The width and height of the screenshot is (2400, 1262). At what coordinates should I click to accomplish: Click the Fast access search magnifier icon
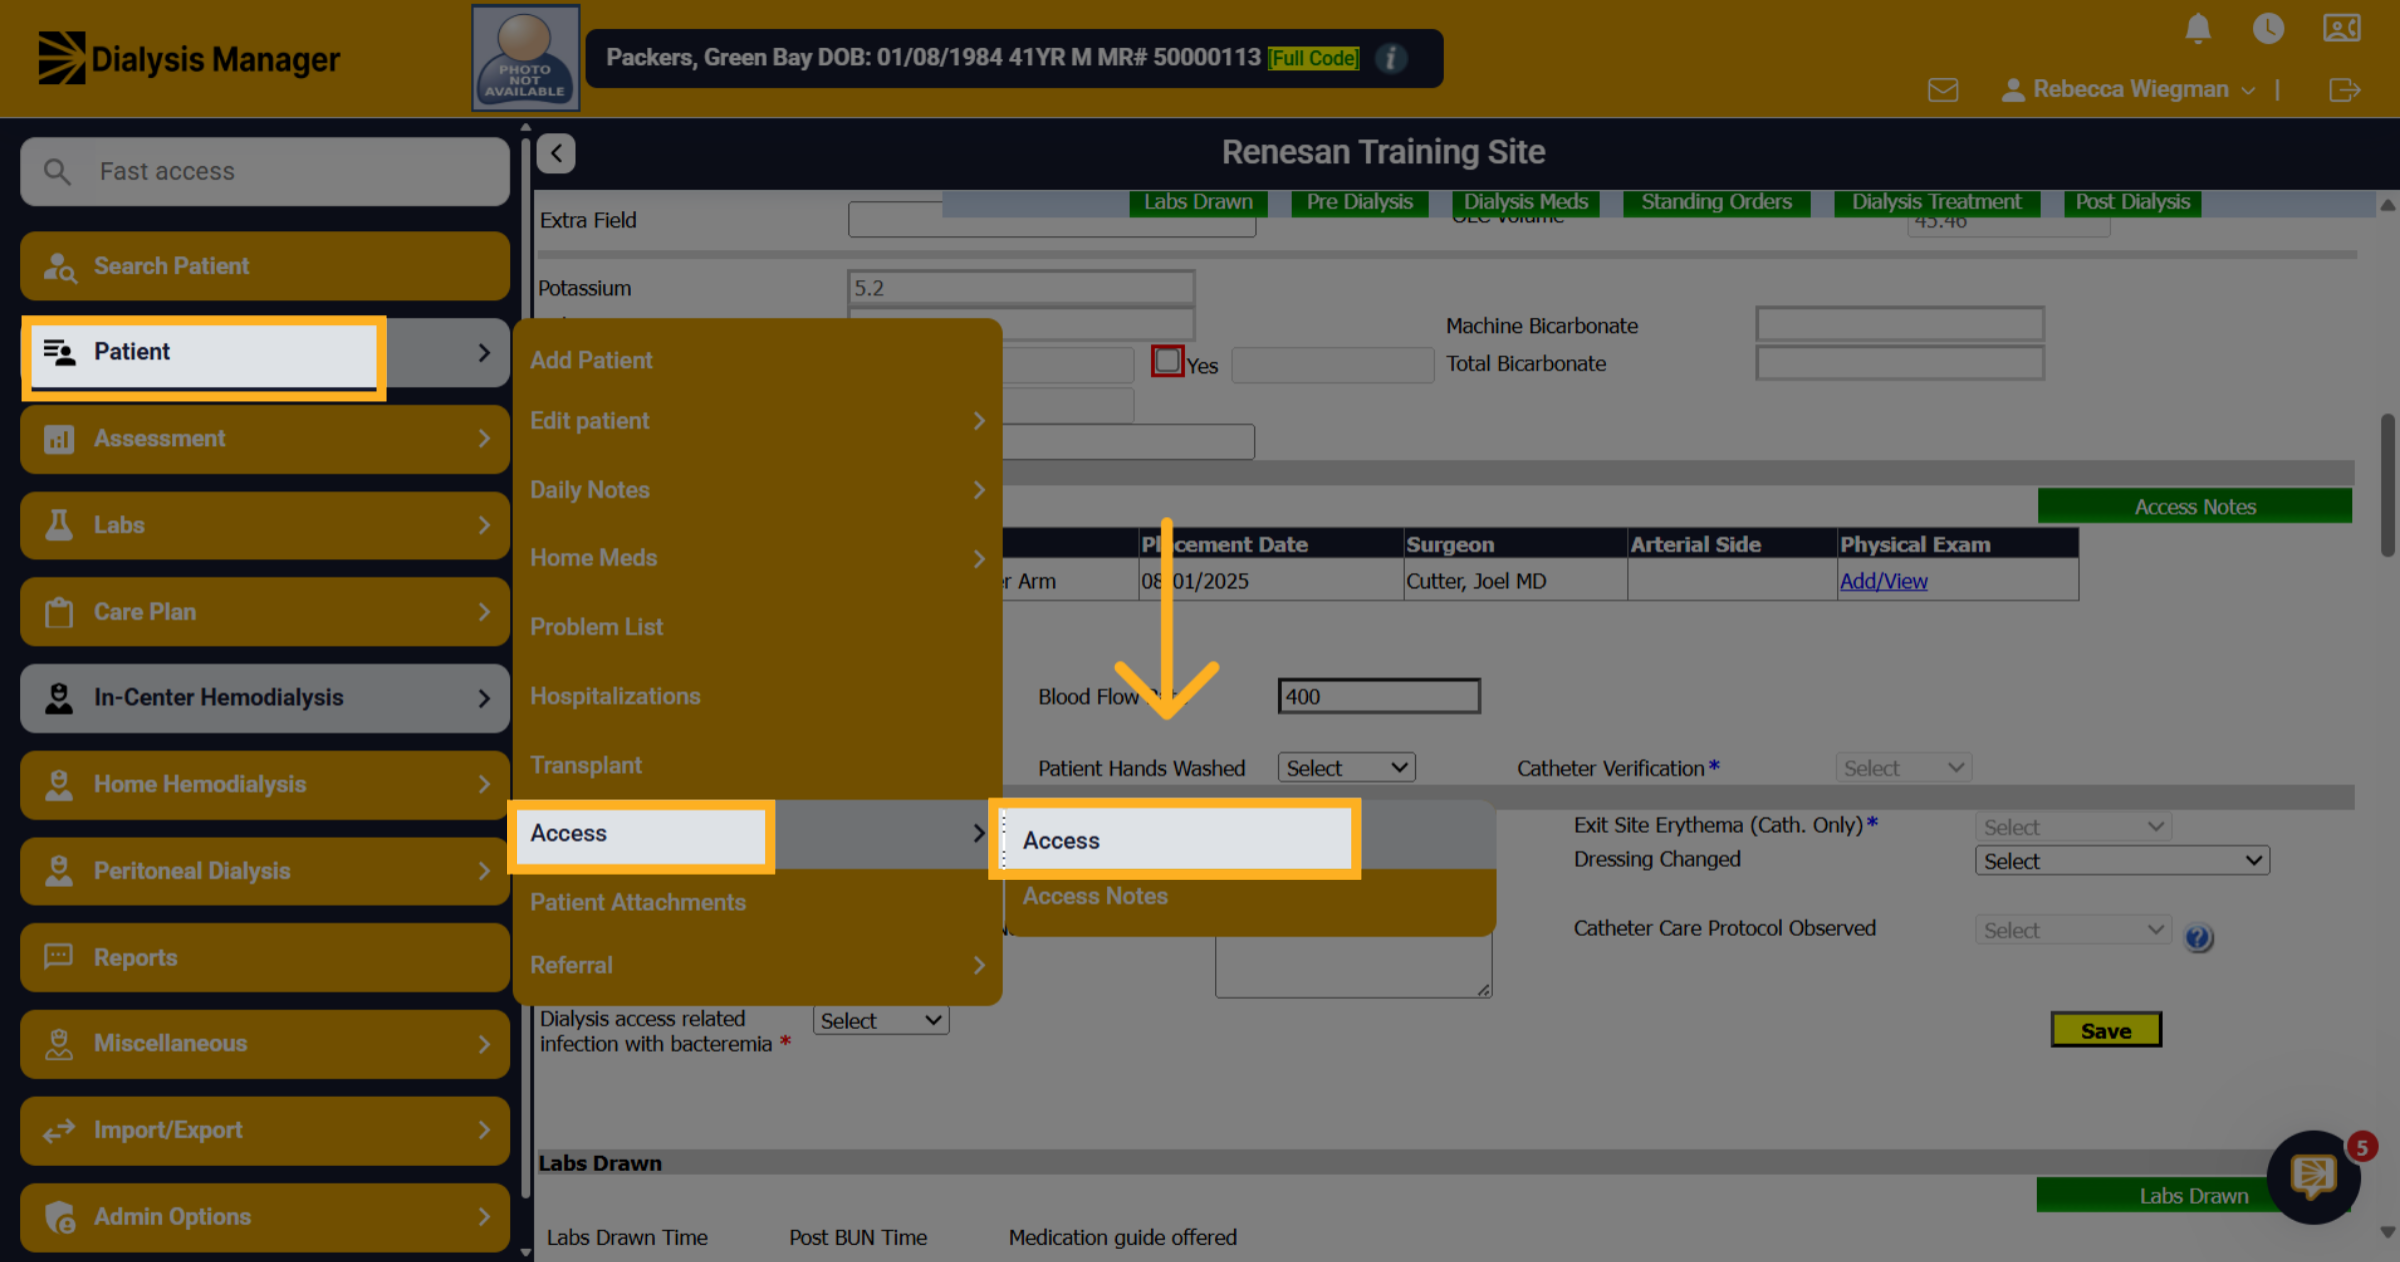point(58,172)
